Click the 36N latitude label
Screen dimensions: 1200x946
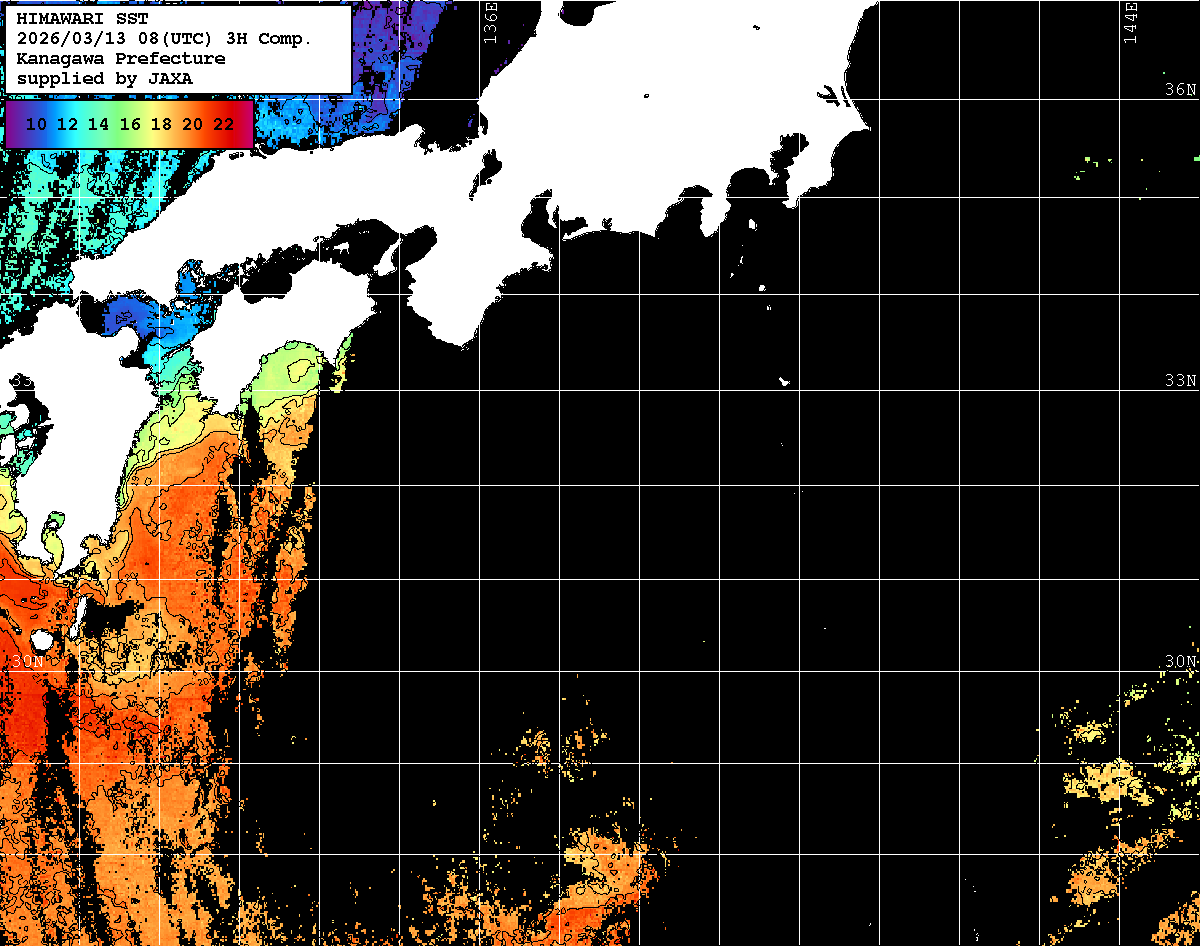pyautogui.click(x=1180, y=90)
